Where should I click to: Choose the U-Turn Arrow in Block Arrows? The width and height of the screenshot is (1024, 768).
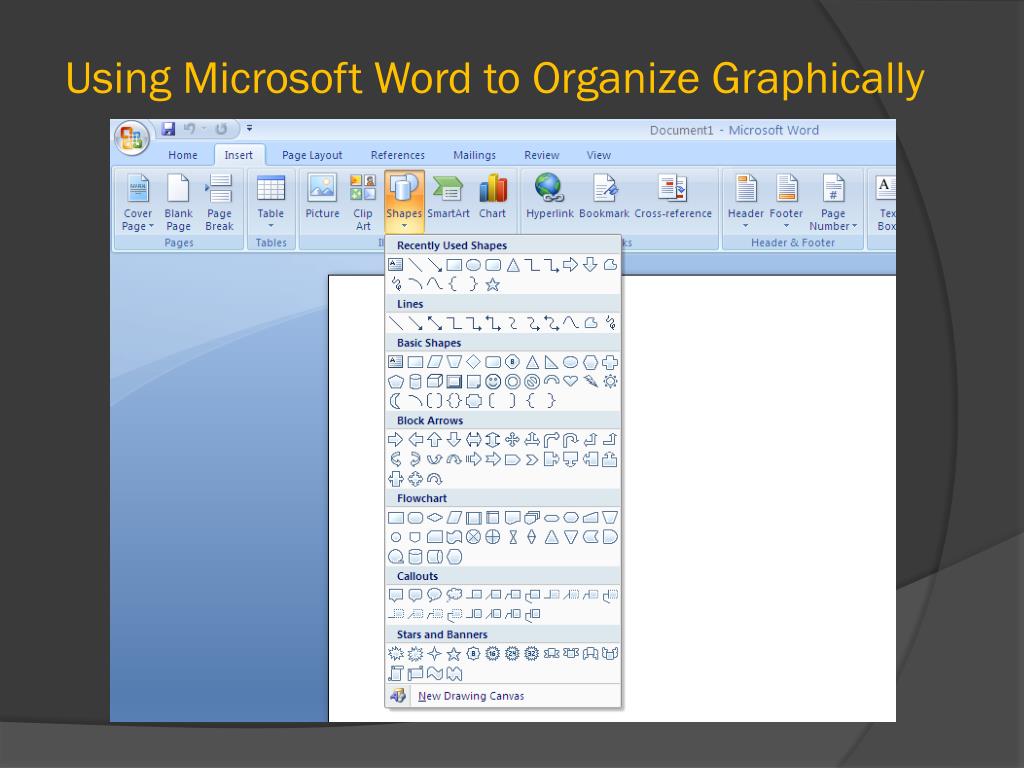571,440
